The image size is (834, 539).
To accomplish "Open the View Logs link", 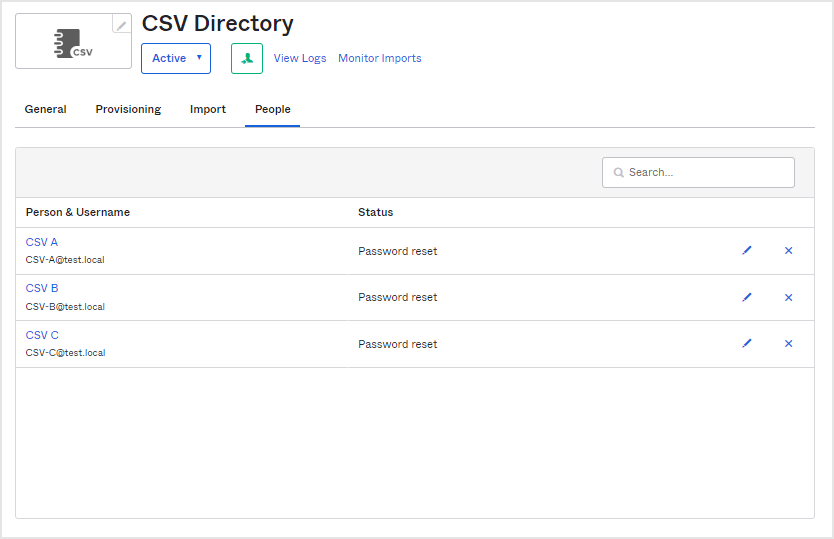I will coord(300,58).
